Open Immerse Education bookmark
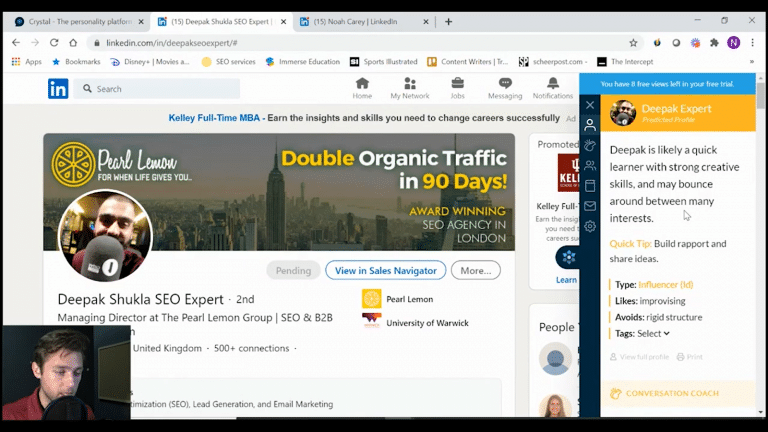 pos(303,62)
